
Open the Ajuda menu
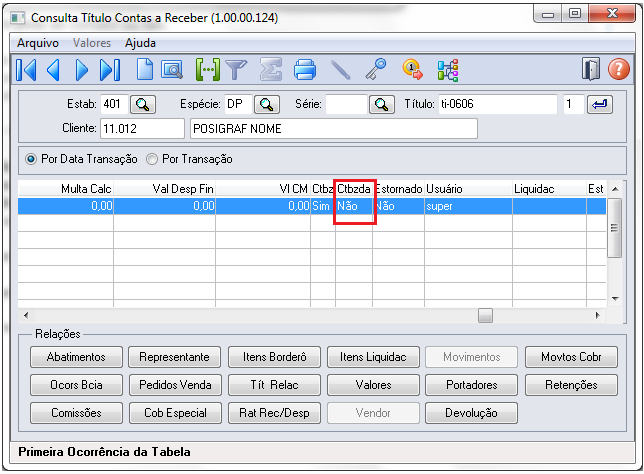140,43
